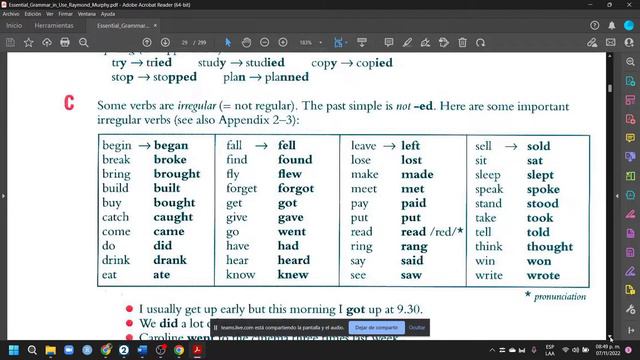Send file by email icon
Viewport: 640px width, 360px height.
click(x=611, y=42)
